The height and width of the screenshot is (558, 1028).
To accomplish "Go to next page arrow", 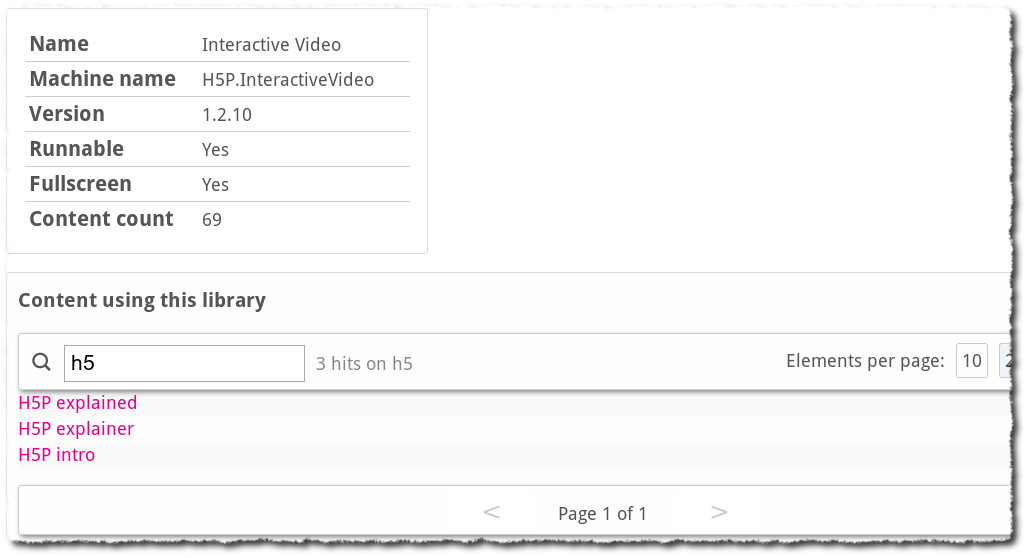I will pyautogui.click(x=719, y=512).
